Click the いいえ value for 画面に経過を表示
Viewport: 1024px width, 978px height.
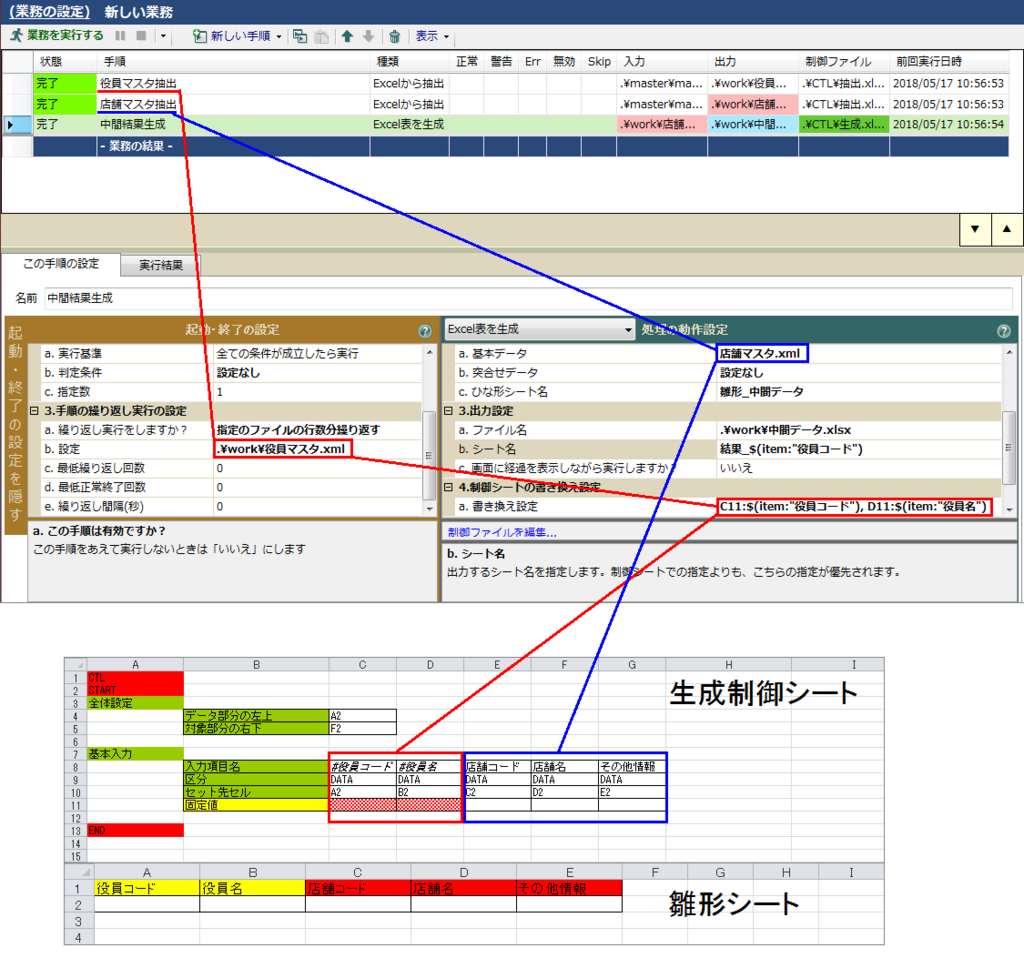[736, 468]
